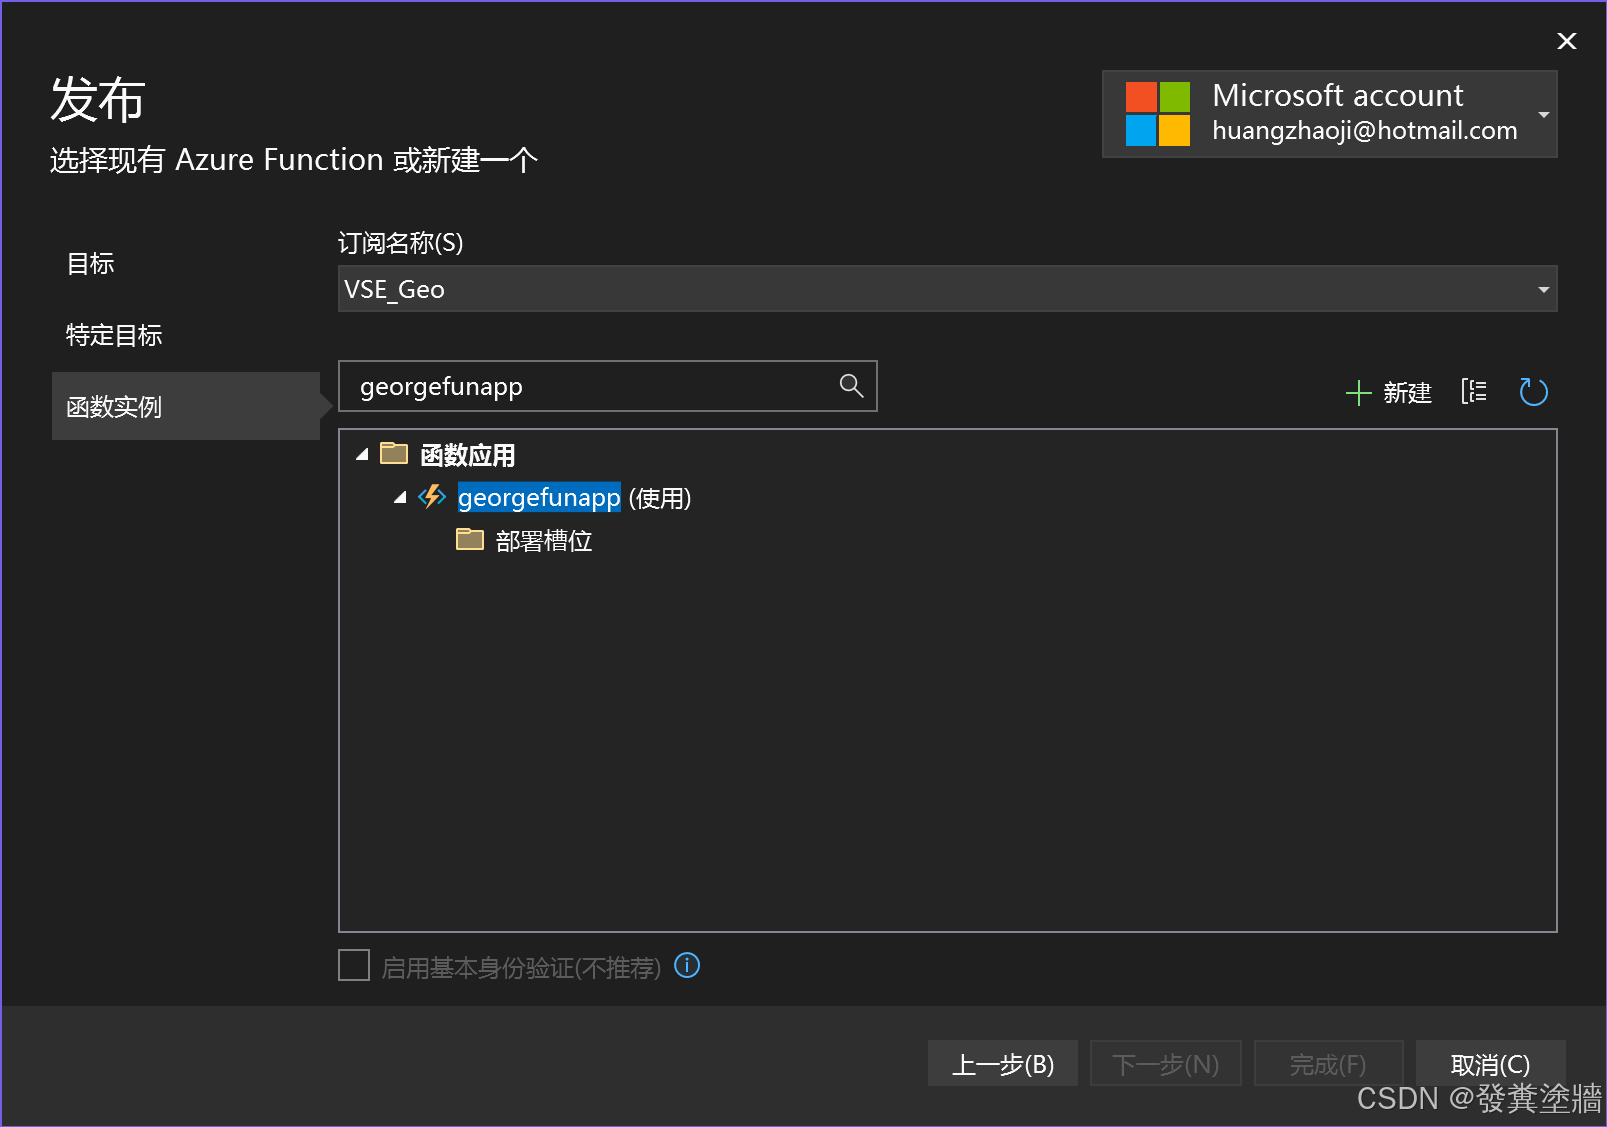Click the expand-all tree view icon

tap(1474, 392)
